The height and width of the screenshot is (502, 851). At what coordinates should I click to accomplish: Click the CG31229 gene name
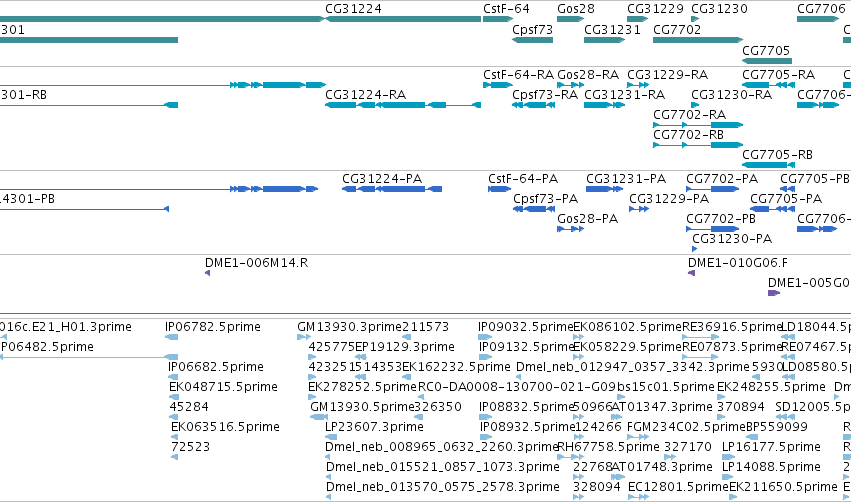click(x=655, y=9)
